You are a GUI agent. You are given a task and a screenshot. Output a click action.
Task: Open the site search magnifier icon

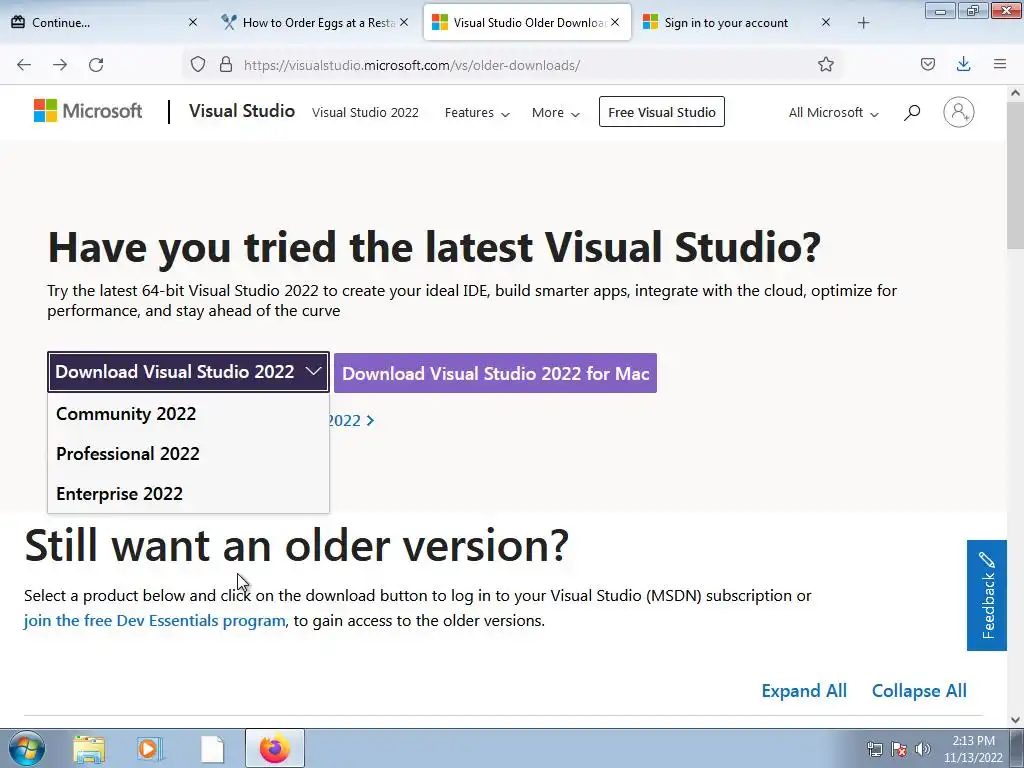point(912,112)
